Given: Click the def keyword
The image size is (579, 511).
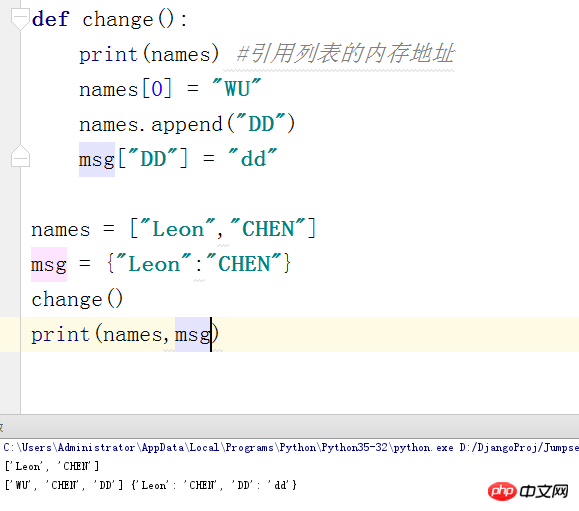Looking at the screenshot, I should (50, 19).
